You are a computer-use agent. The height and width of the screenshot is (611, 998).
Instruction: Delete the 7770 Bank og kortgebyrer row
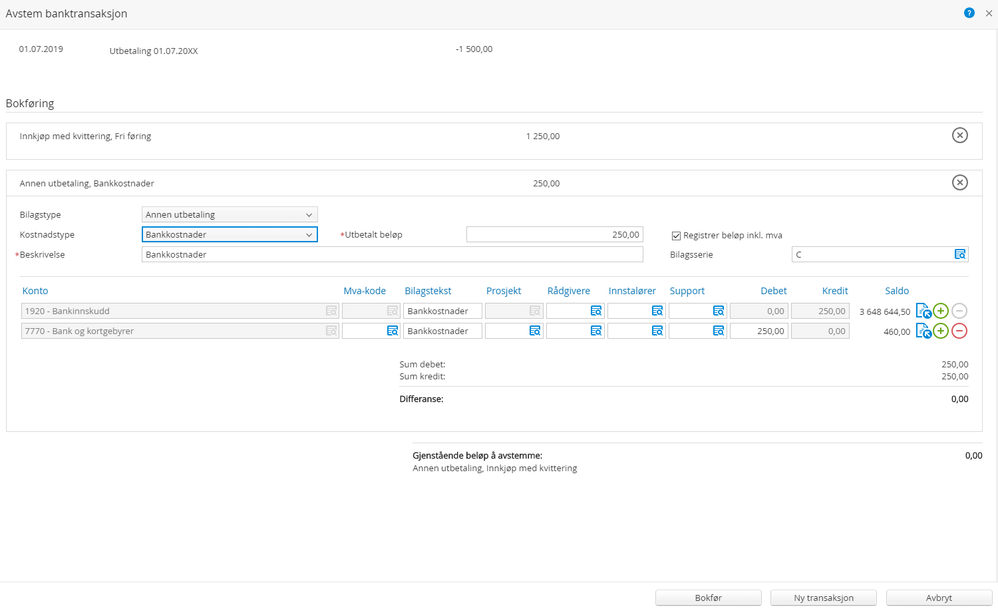(959, 331)
